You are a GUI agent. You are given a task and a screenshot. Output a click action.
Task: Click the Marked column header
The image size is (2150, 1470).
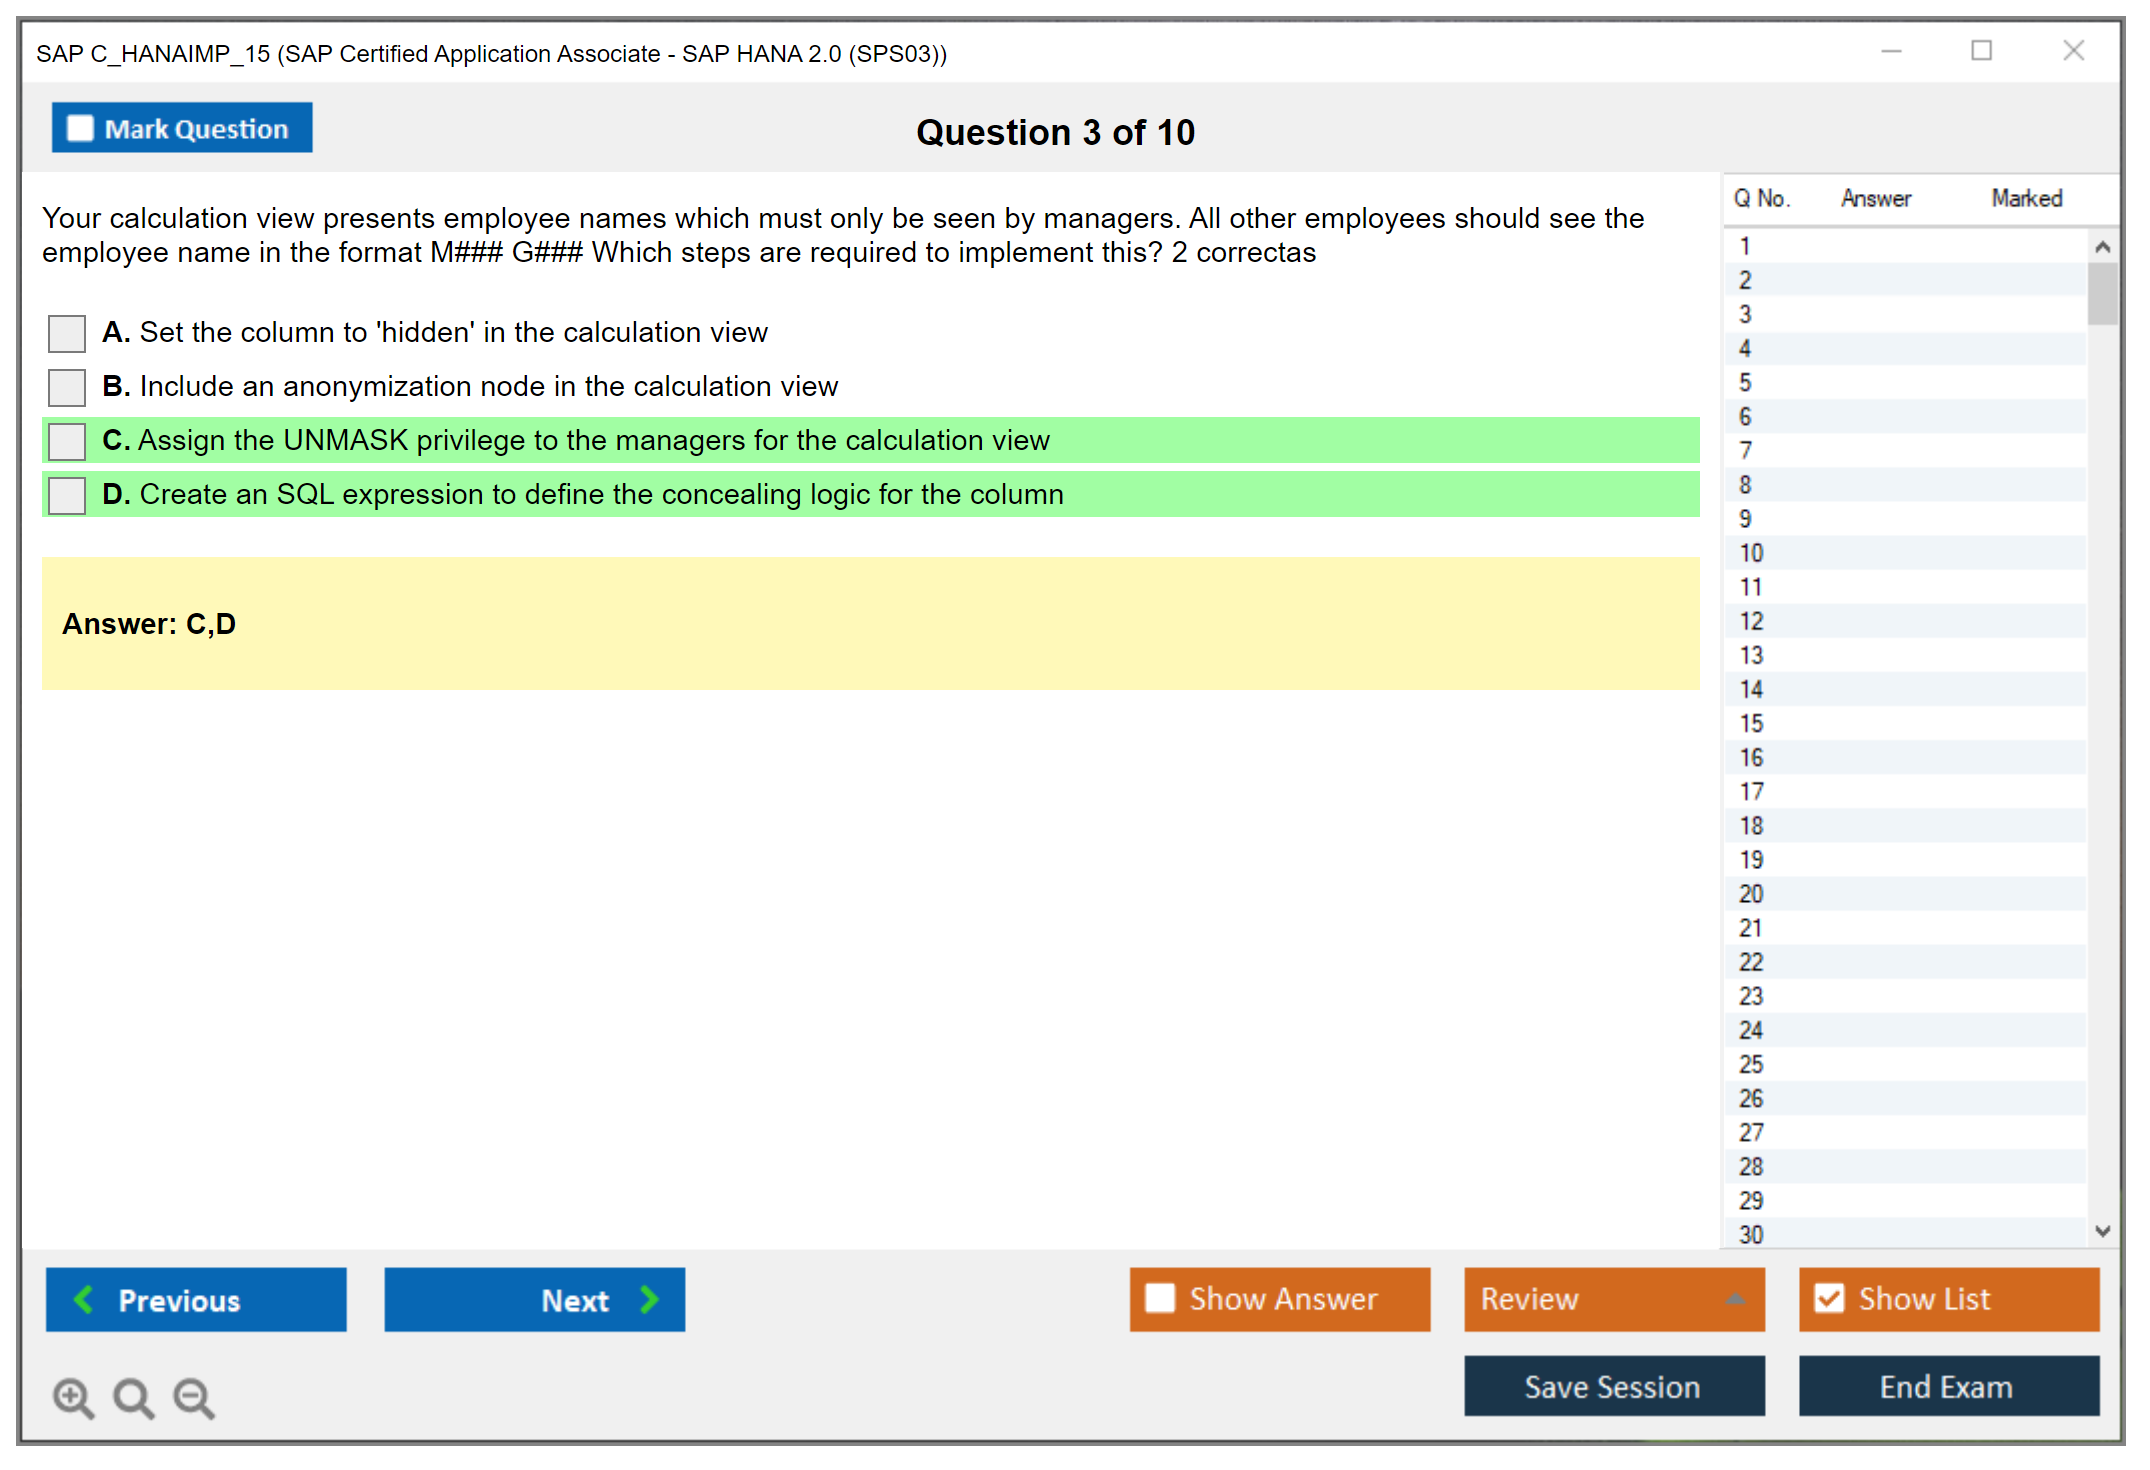point(2026,198)
